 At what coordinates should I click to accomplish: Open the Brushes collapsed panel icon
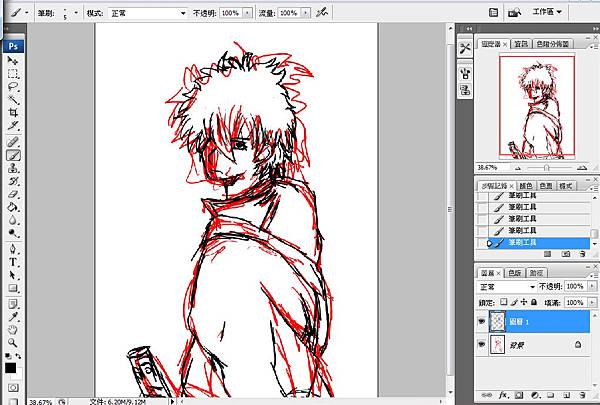465,73
